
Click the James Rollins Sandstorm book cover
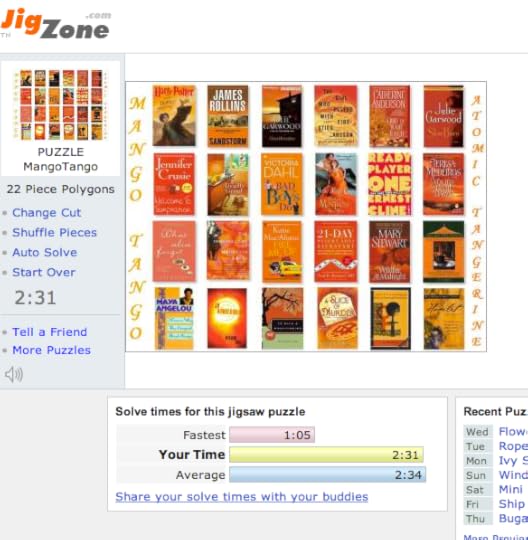click(228, 116)
